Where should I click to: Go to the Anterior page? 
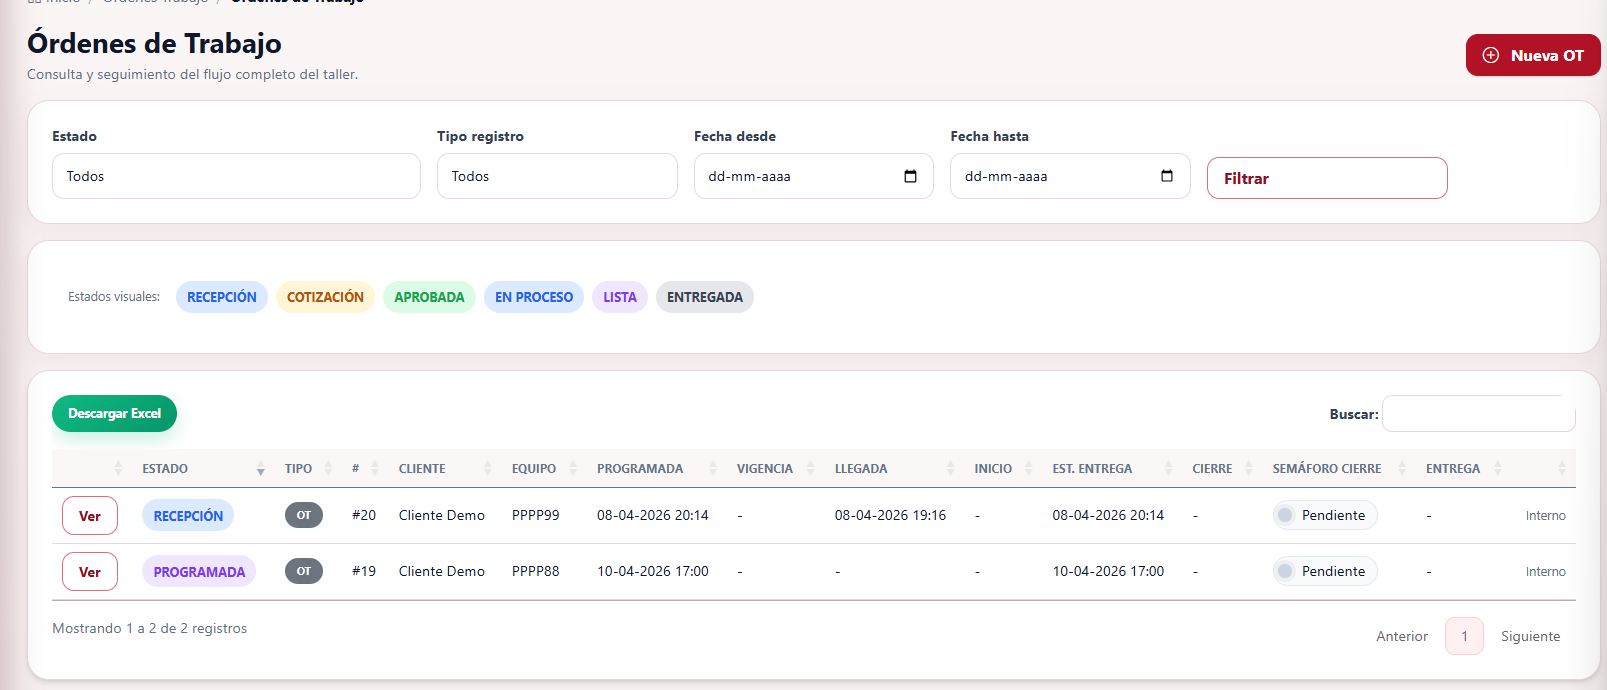[x=1402, y=636]
